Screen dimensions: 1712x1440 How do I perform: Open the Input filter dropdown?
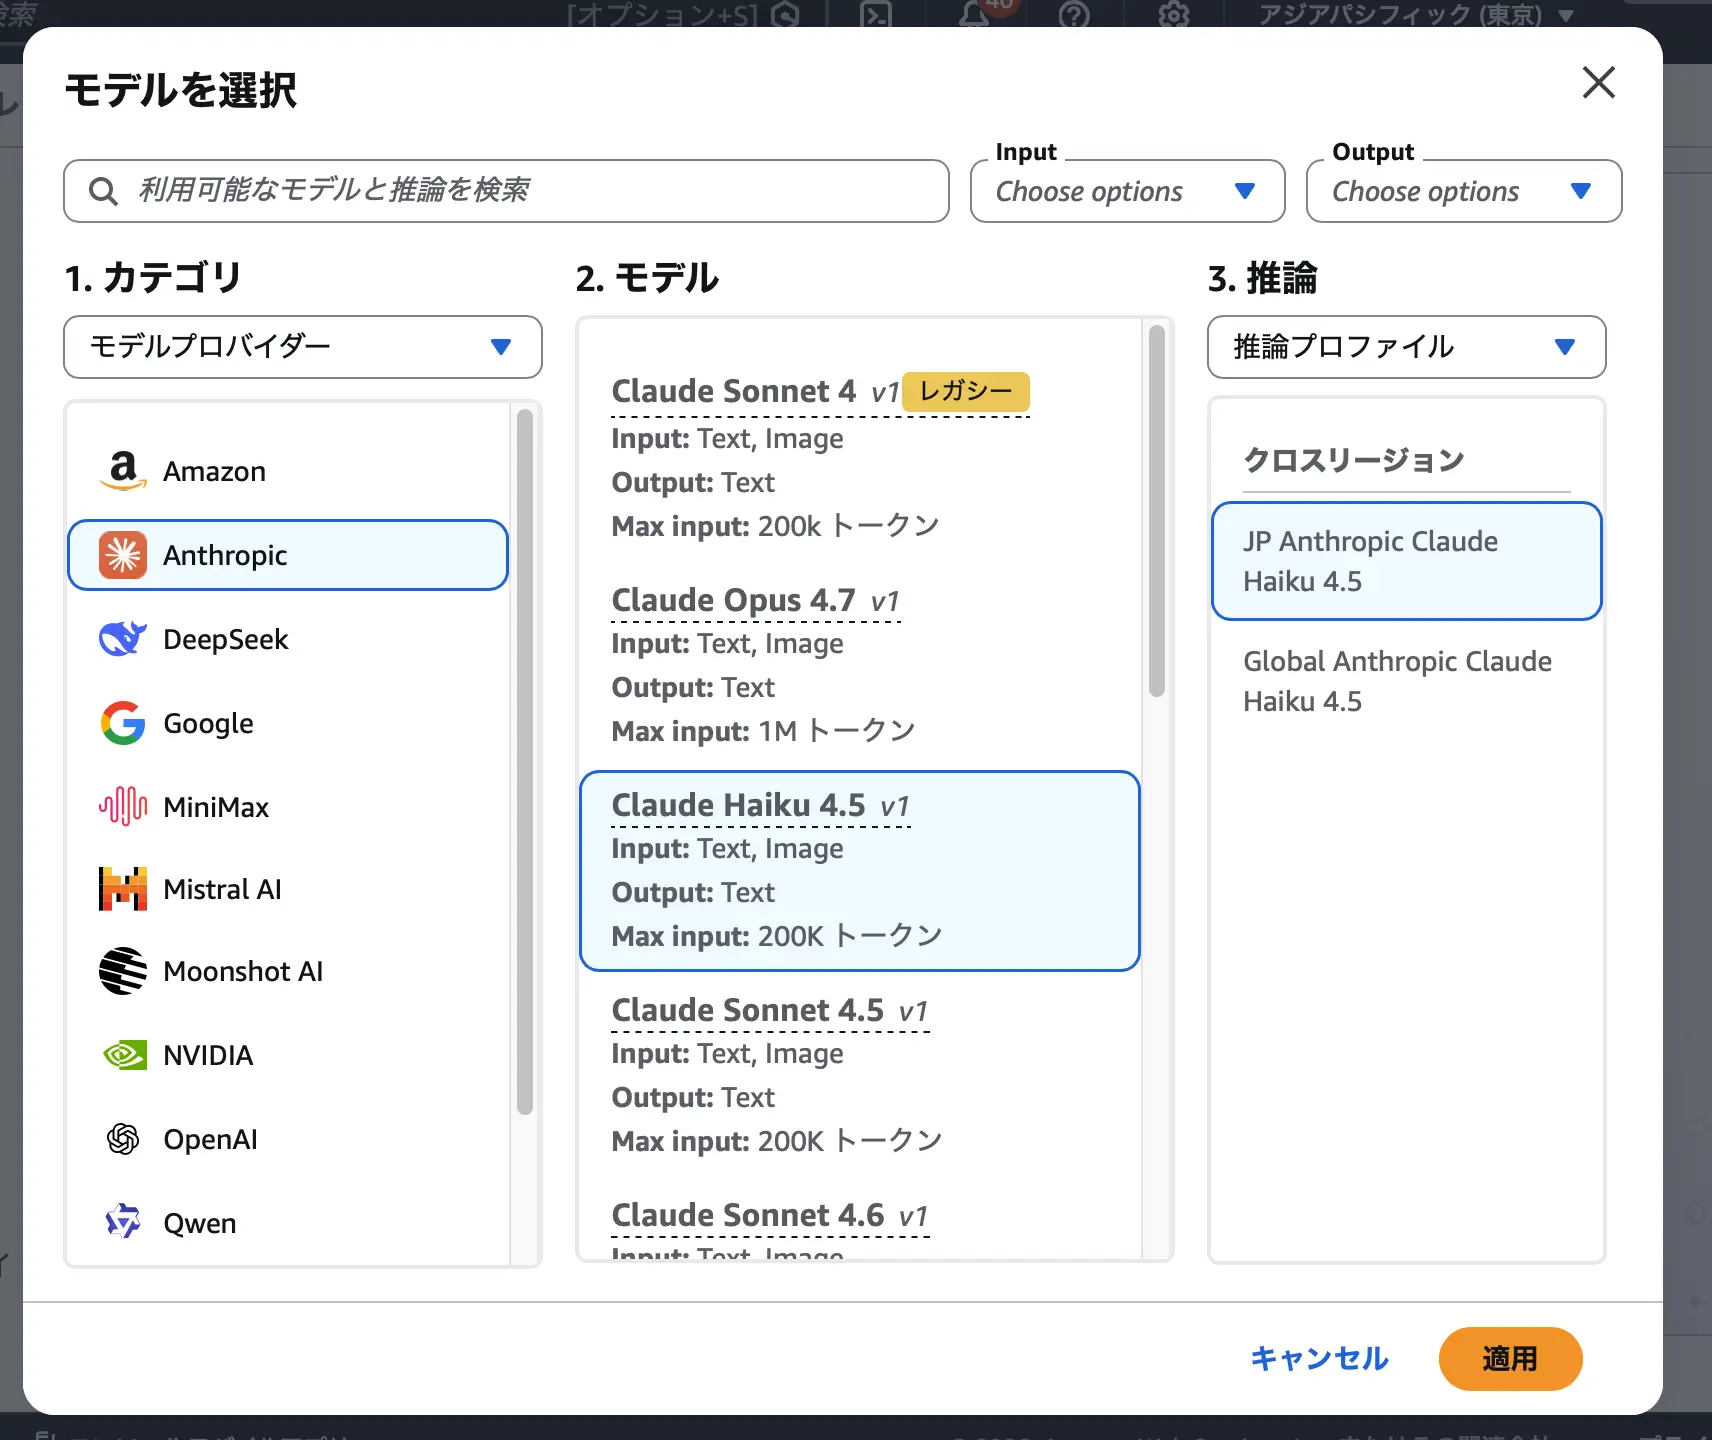1127,191
